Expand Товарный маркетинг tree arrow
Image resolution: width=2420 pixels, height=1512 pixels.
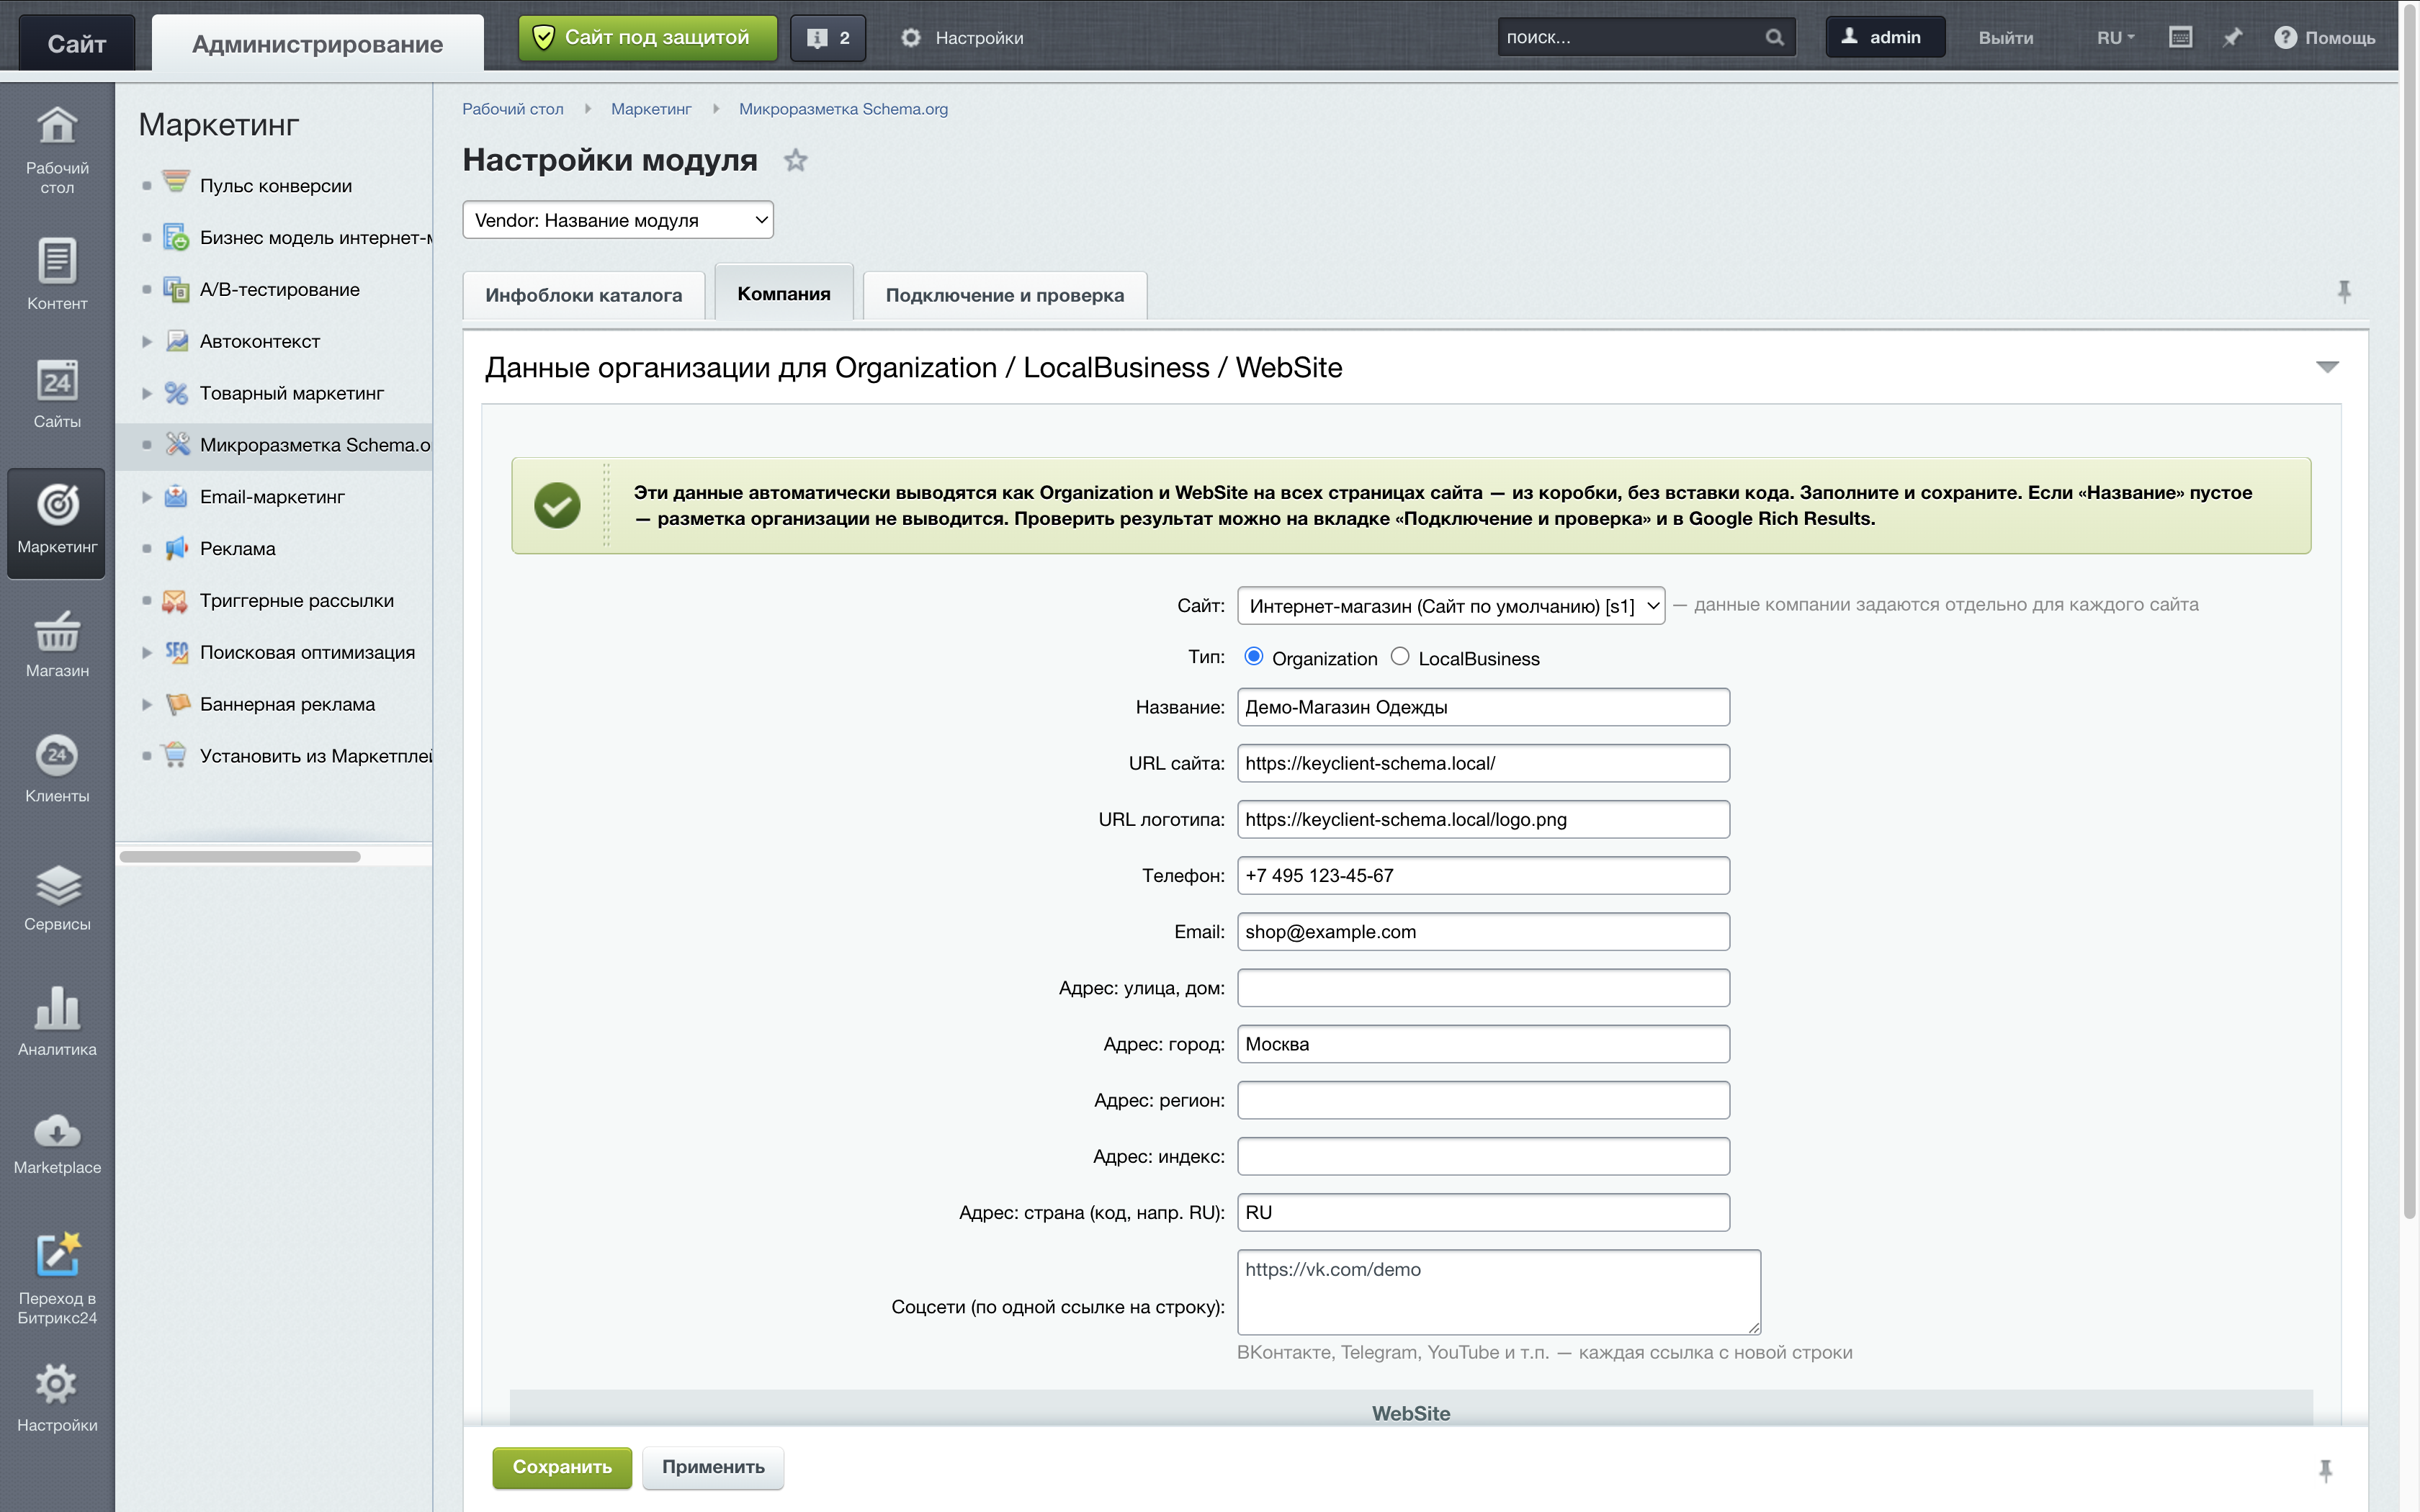pos(147,393)
